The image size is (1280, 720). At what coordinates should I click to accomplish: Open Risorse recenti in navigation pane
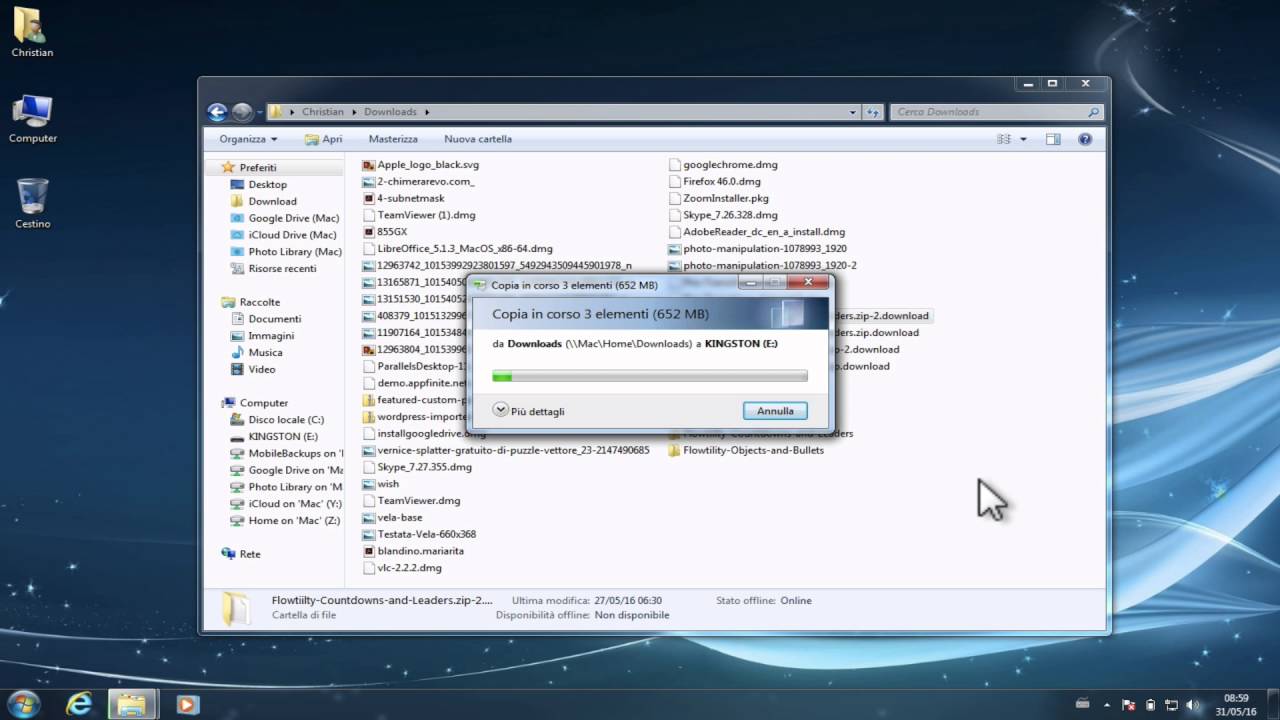[x=274, y=269]
